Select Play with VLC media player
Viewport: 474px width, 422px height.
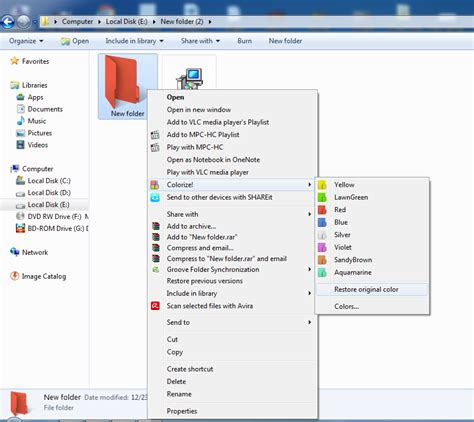coord(208,172)
